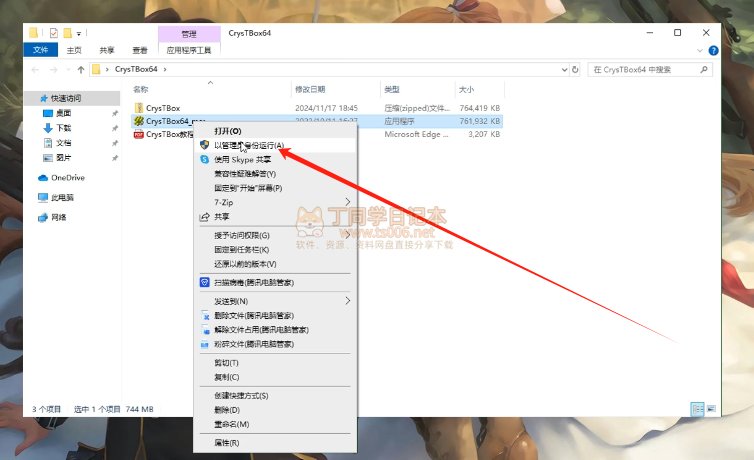Switch to details view in status bar

[697, 409]
